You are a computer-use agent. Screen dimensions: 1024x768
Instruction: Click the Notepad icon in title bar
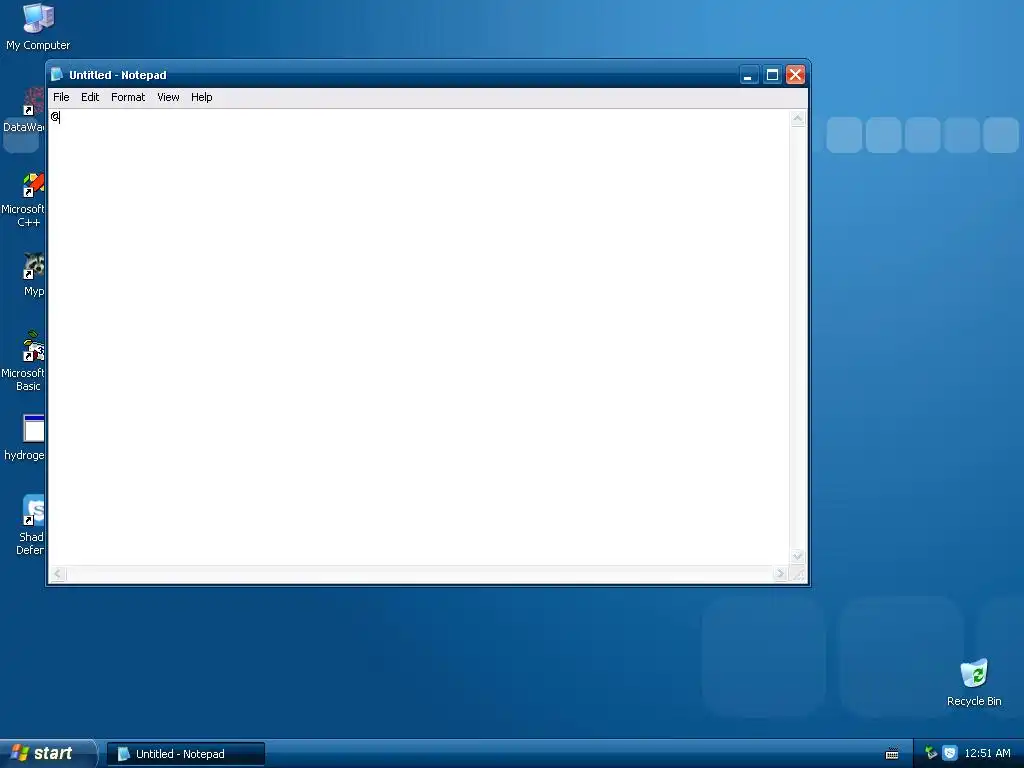pos(57,74)
